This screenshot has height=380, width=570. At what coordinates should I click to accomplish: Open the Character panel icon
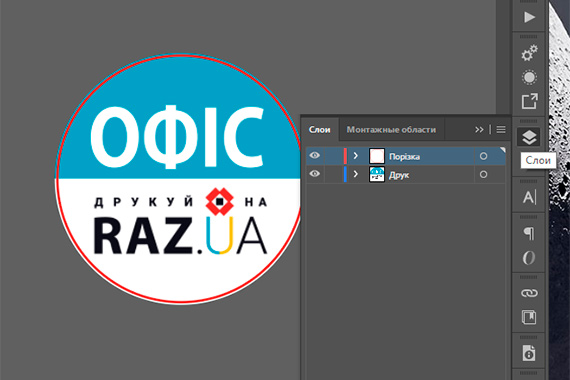(x=529, y=197)
